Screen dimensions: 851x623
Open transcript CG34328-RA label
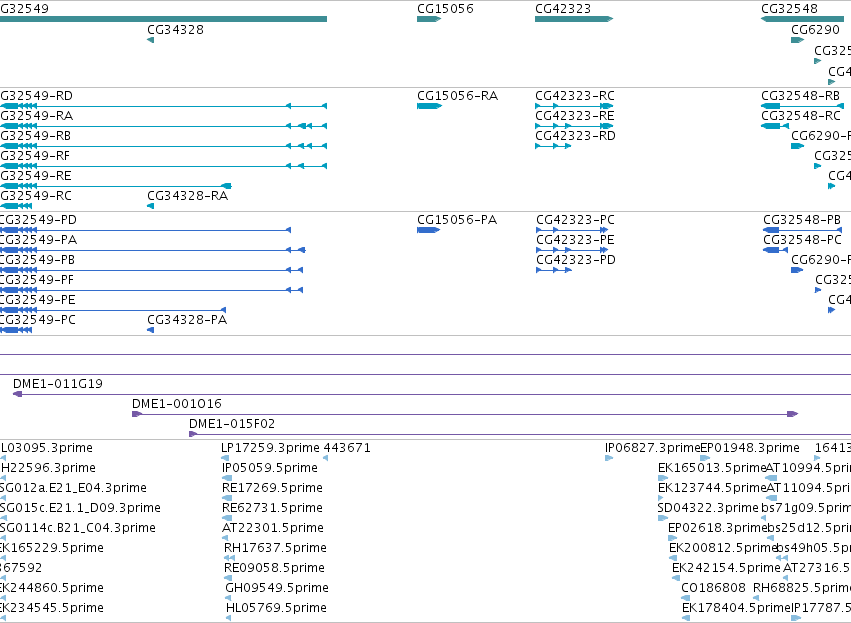tap(187, 196)
